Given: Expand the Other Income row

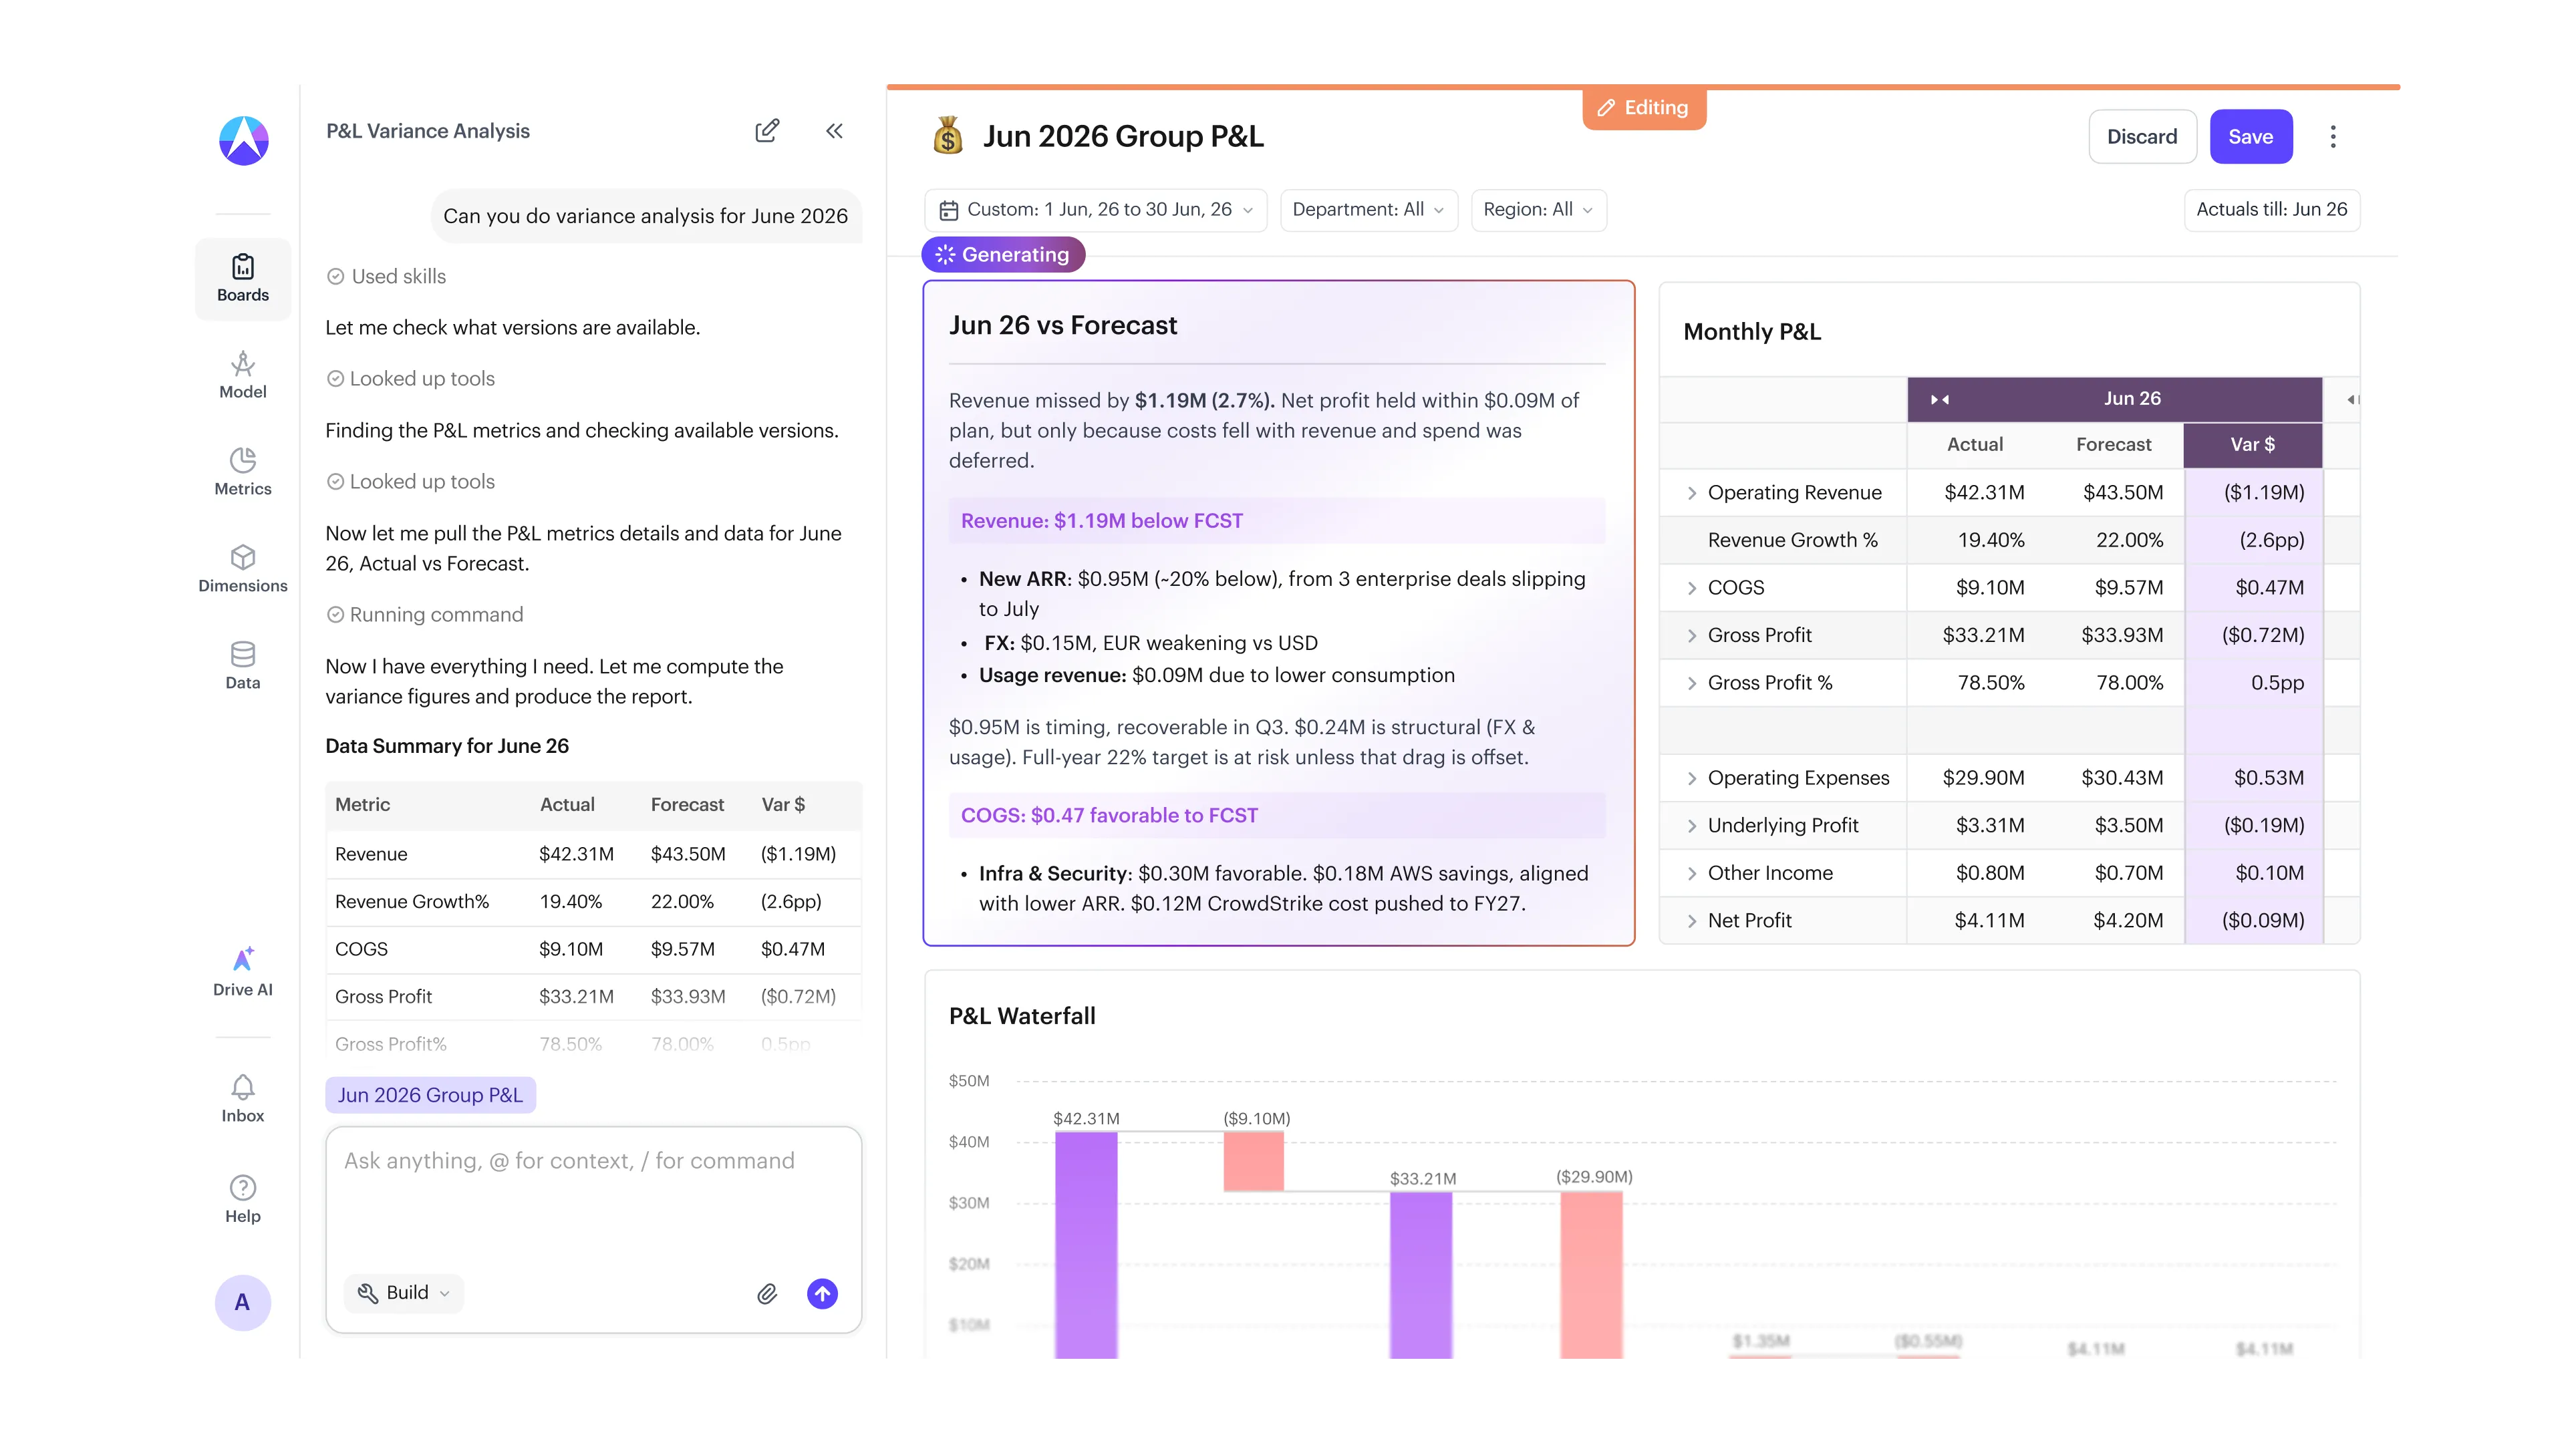Looking at the screenshot, I should 1692,873.
